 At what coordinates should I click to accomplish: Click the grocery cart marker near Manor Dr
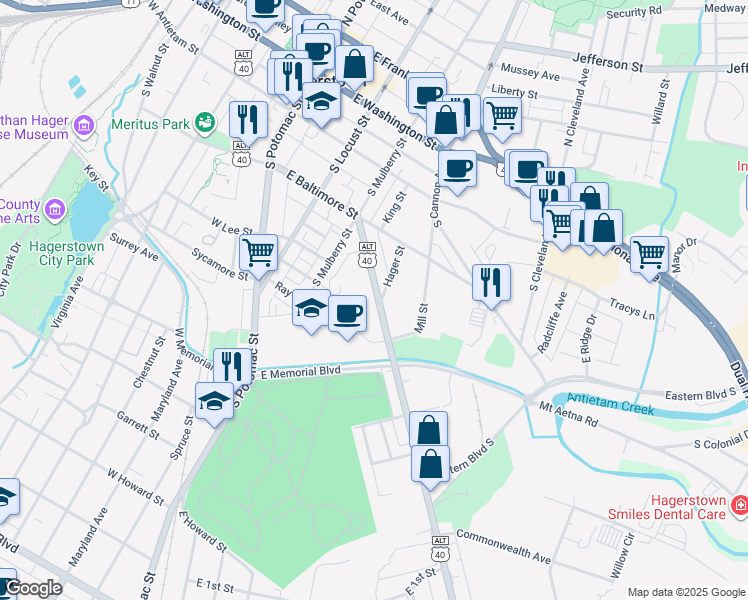pyautogui.click(x=649, y=255)
